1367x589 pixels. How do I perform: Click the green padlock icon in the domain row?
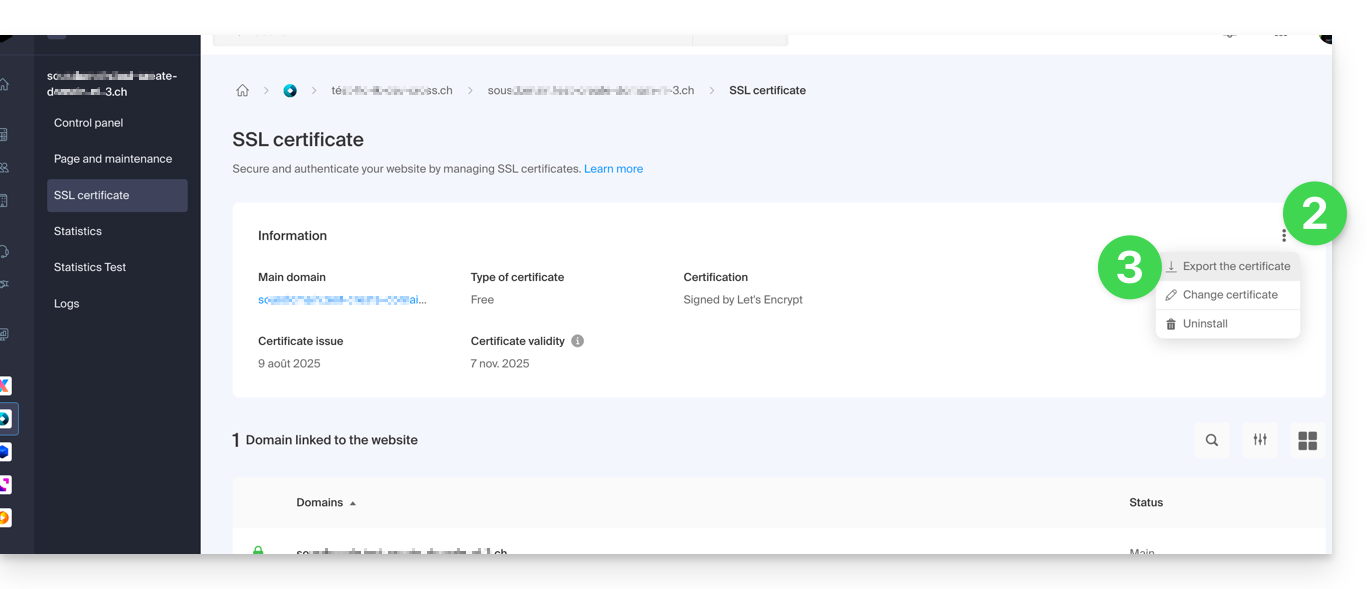(x=258, y=550)
